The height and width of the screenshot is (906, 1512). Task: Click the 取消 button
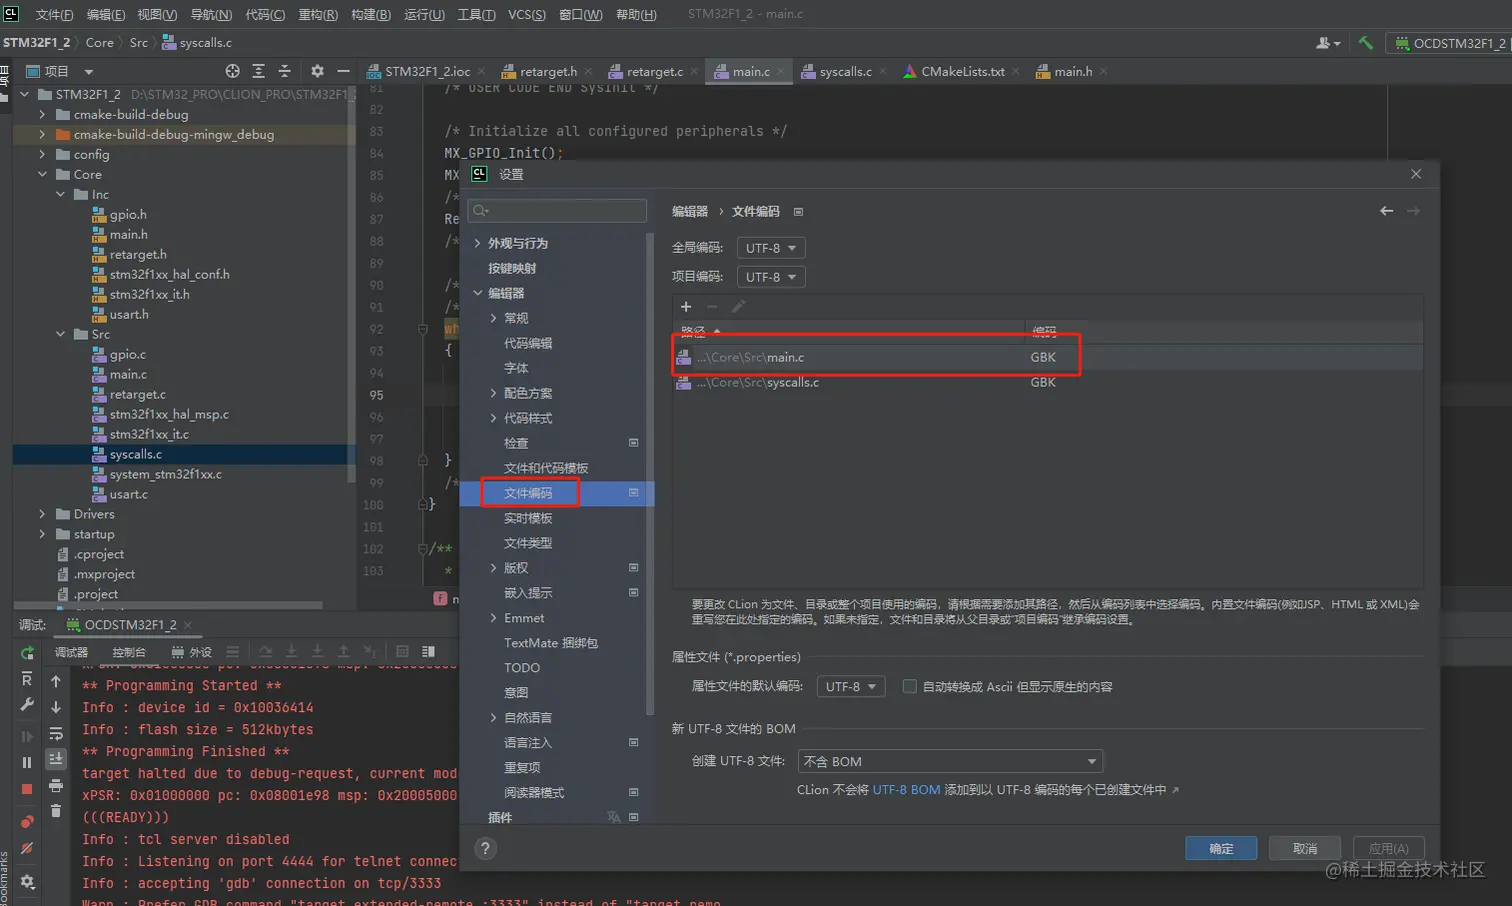(1305, 849)
